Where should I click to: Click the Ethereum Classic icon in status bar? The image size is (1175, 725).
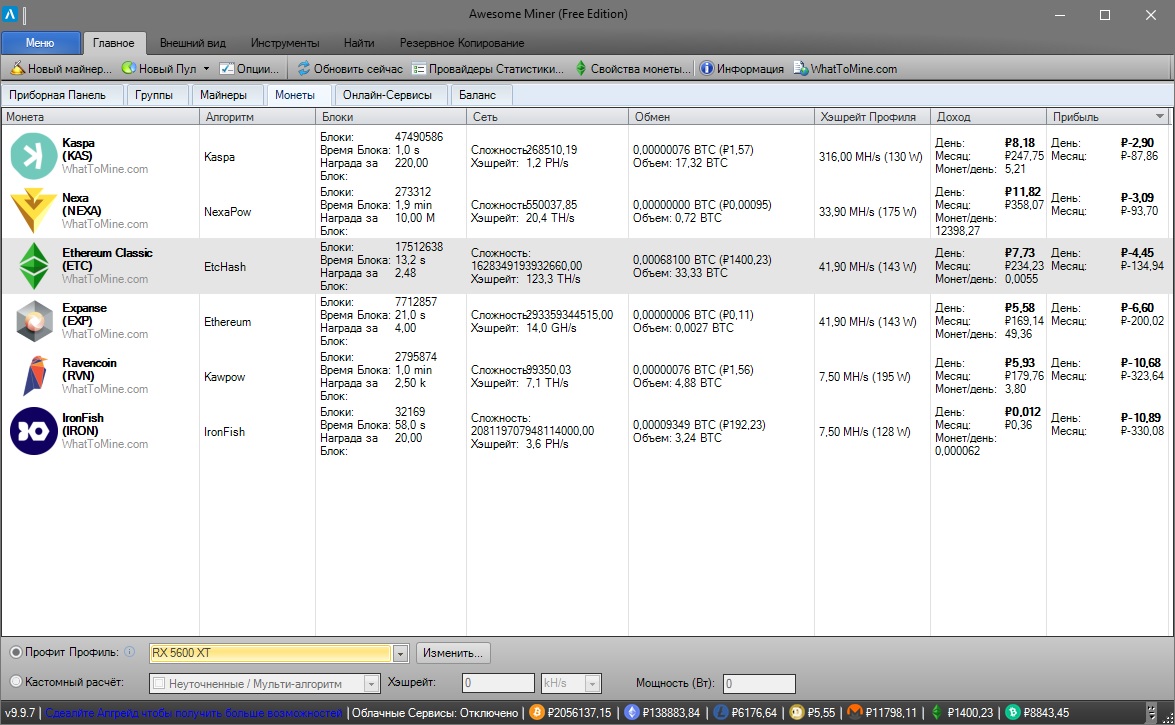click(x=937, y=712)
